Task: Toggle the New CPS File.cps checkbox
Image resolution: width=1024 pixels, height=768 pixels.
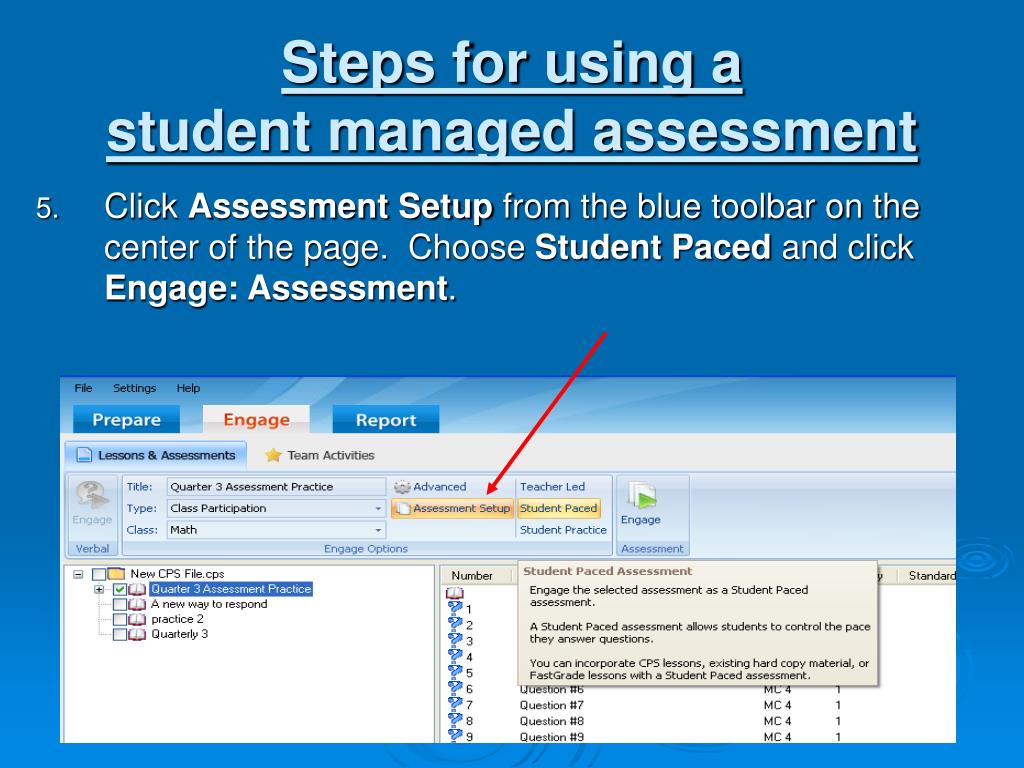Action: [99, 574]
